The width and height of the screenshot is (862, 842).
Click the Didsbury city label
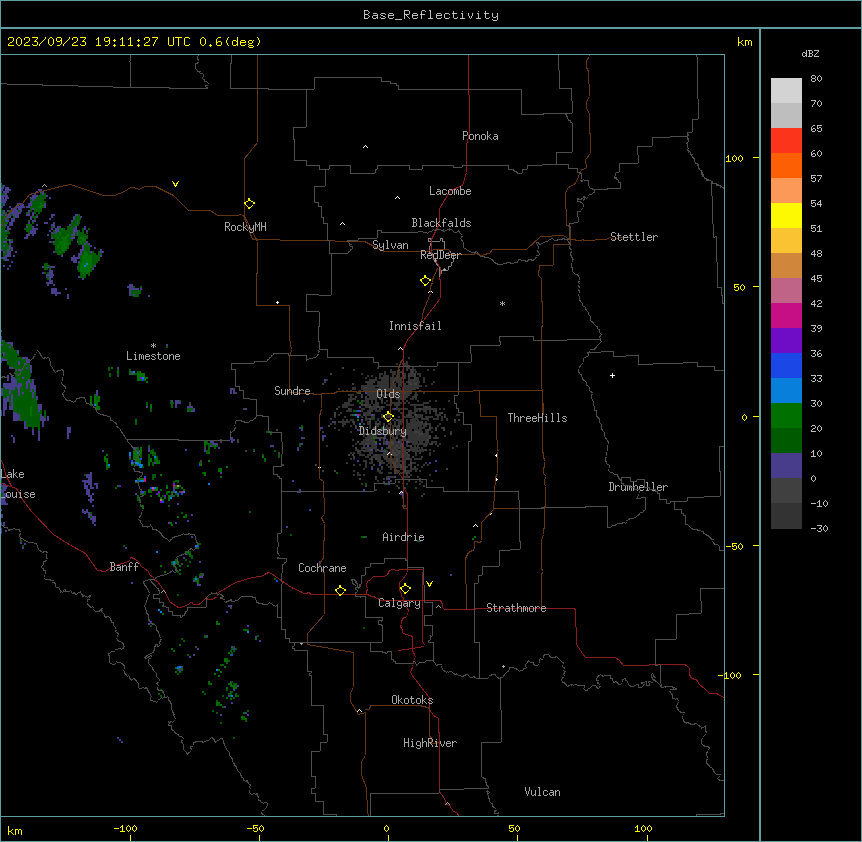[x=383, y=431]
